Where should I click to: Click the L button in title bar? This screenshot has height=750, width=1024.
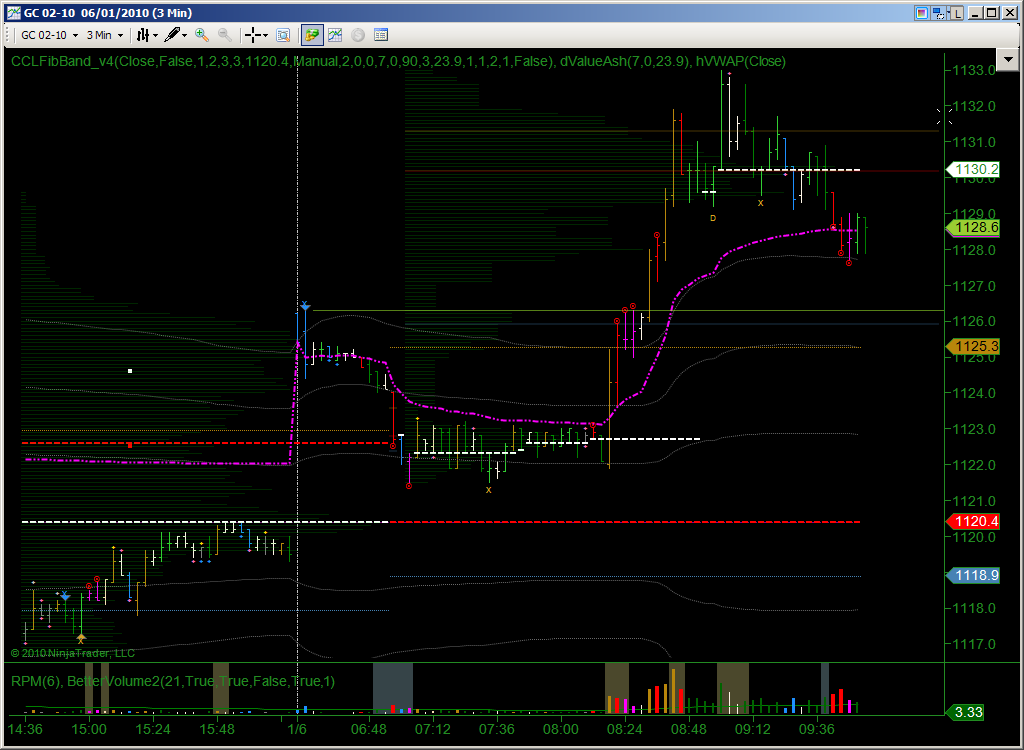pos(957,13)
